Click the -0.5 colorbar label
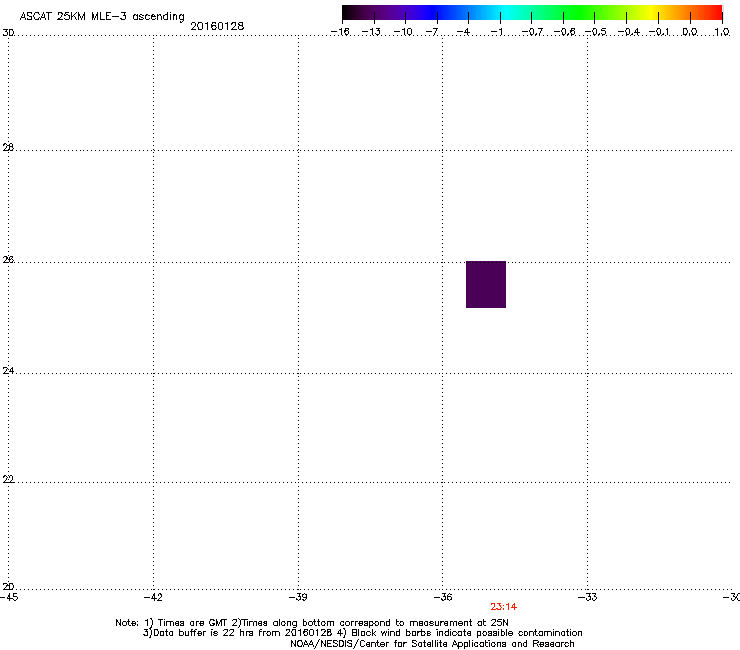 tap(596, 32)
